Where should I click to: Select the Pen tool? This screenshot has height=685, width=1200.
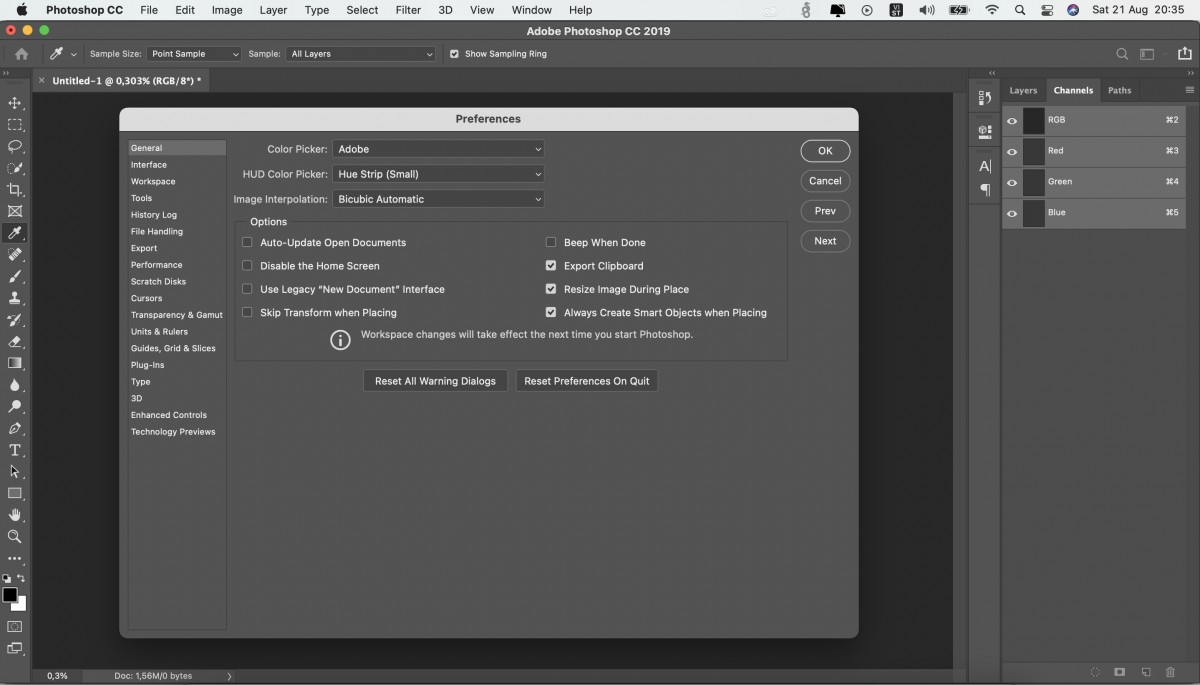[15, 428]
